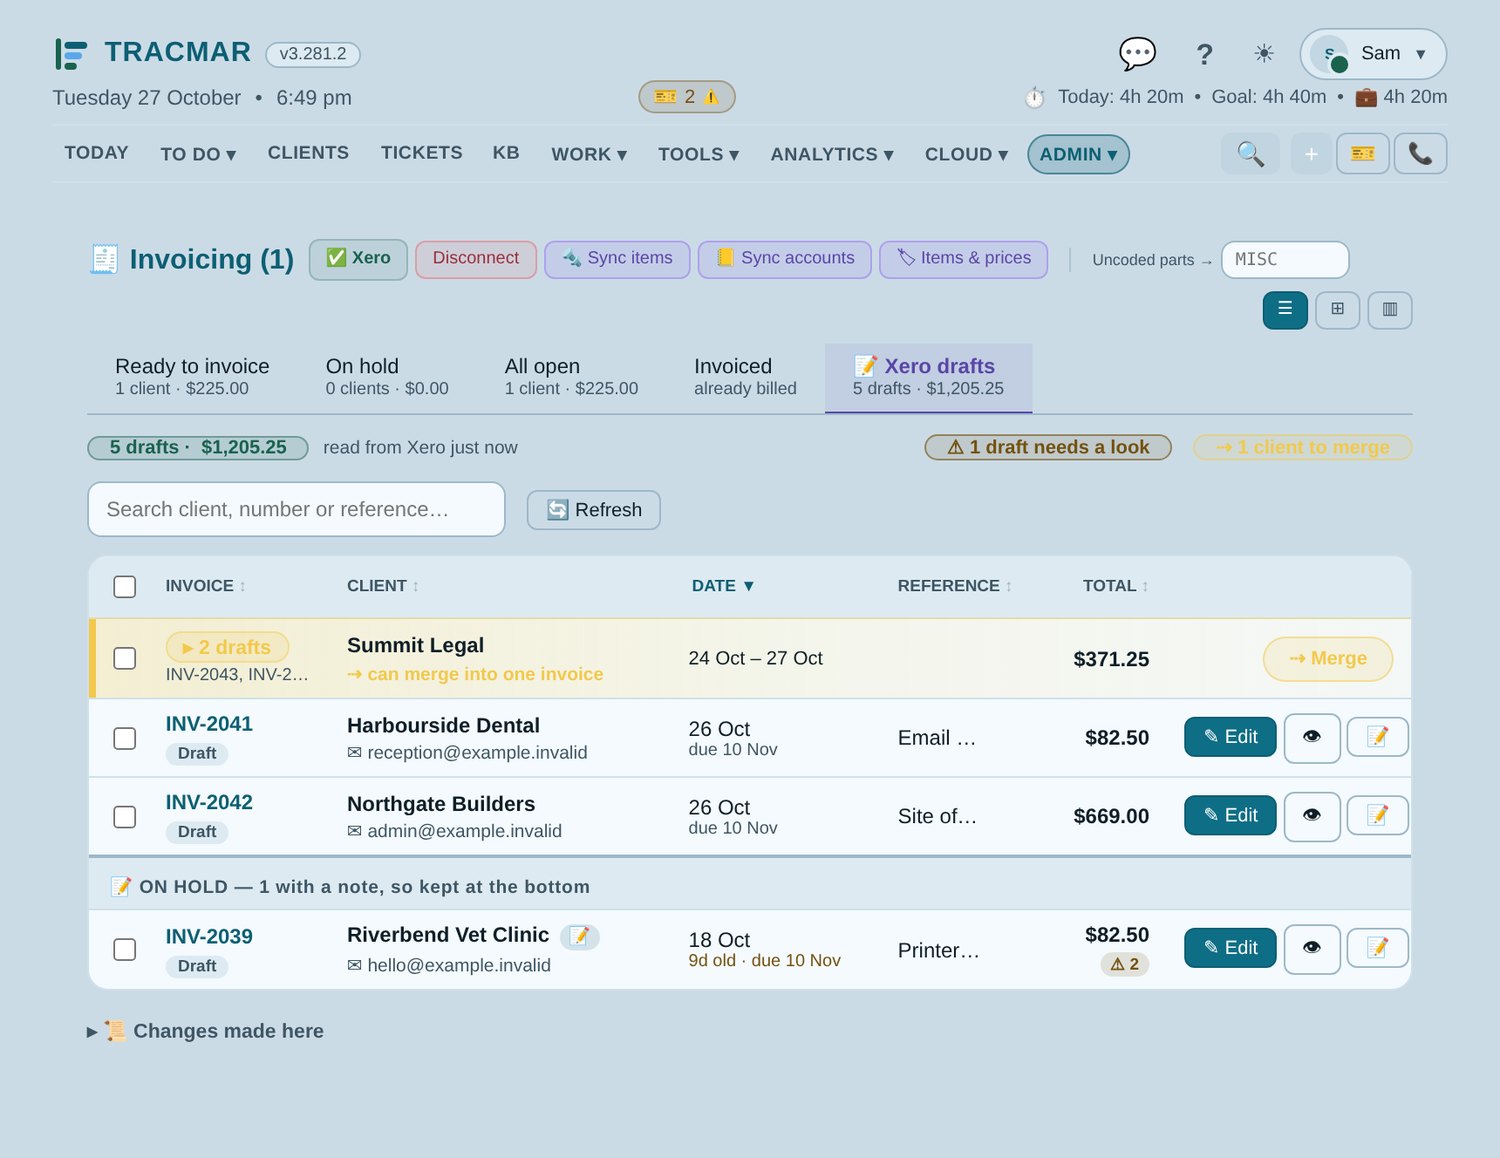Preview INV-2039 with the eye icon
This screenshot has width=1500, height=1158.
click(x=1312, y=948)
